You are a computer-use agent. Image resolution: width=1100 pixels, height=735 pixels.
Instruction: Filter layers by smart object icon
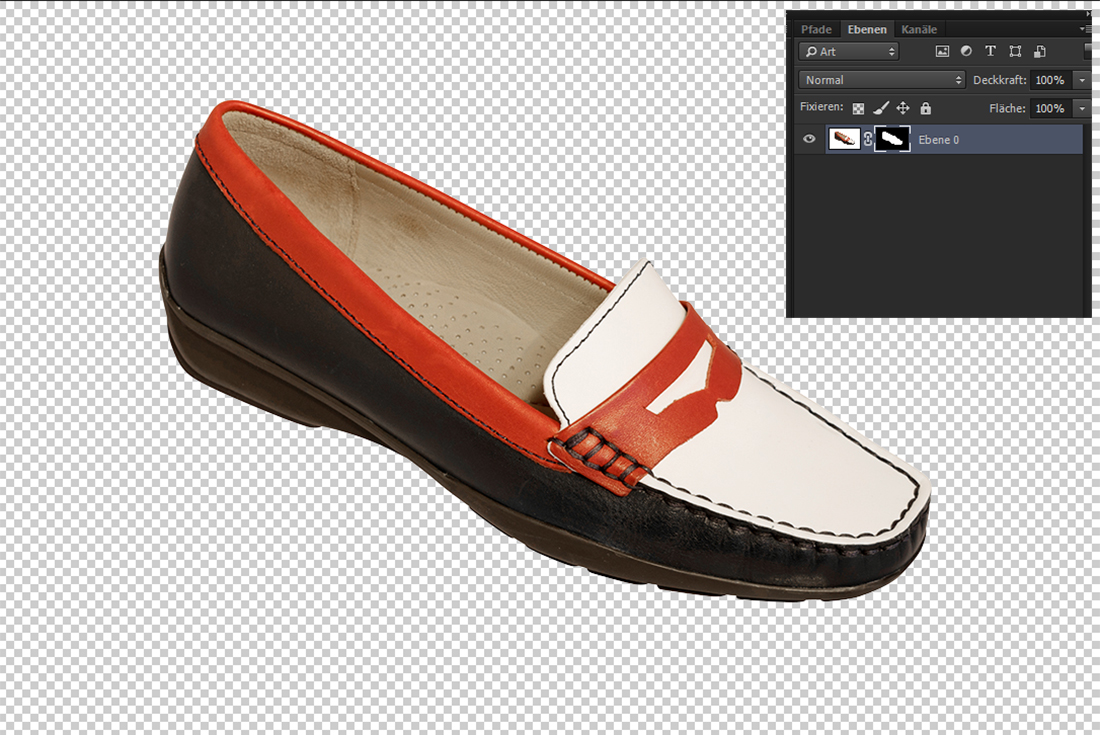[1040, 51]
